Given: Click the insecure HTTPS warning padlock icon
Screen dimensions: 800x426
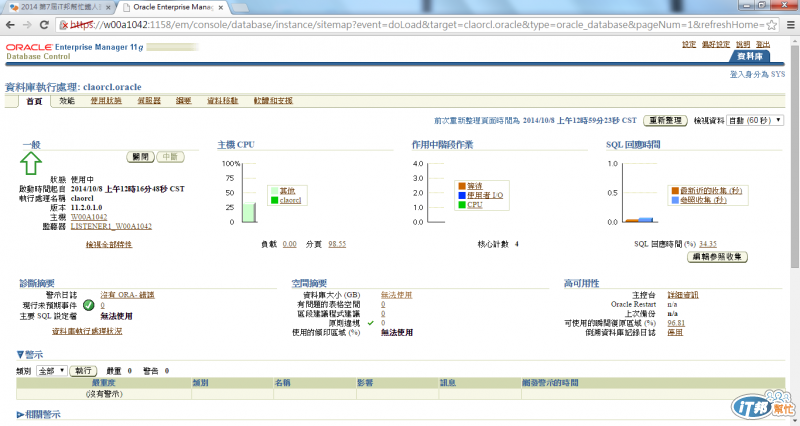Looking at the screenshot, I should [64, 24].
